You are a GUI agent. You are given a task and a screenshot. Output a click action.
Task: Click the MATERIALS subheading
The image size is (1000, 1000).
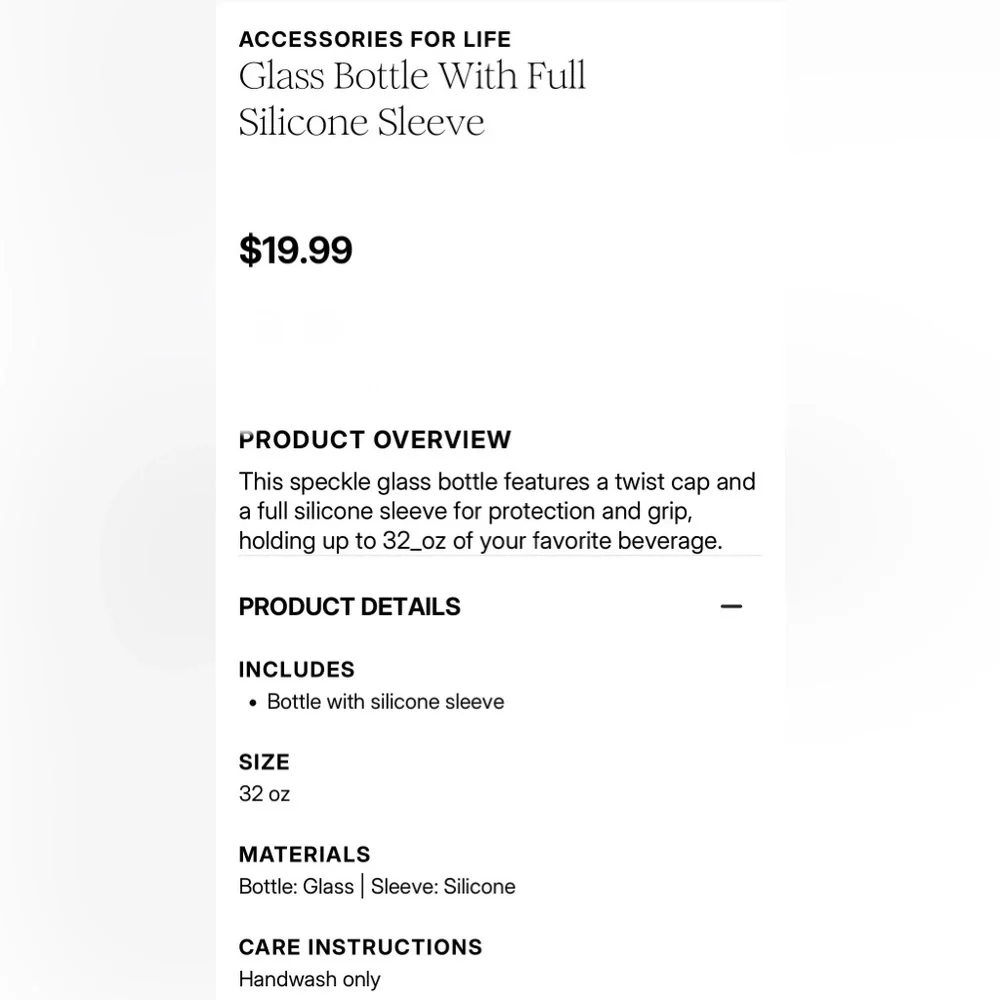click(304, 855)
